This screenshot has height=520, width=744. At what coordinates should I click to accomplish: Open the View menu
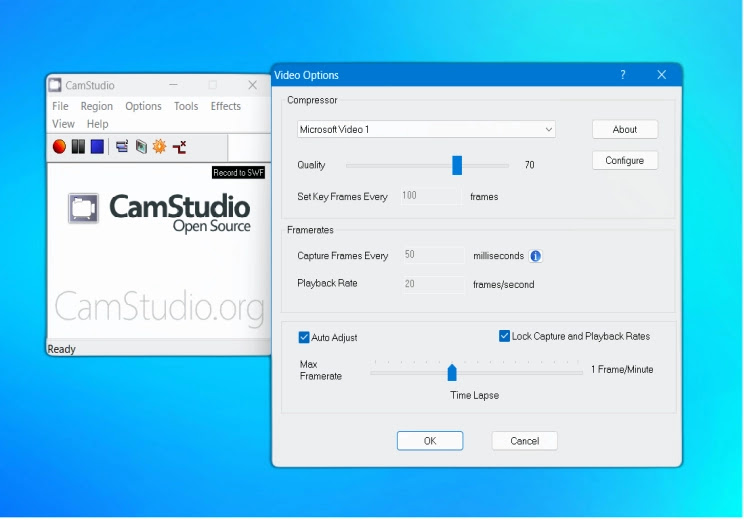tap(64, 124)
